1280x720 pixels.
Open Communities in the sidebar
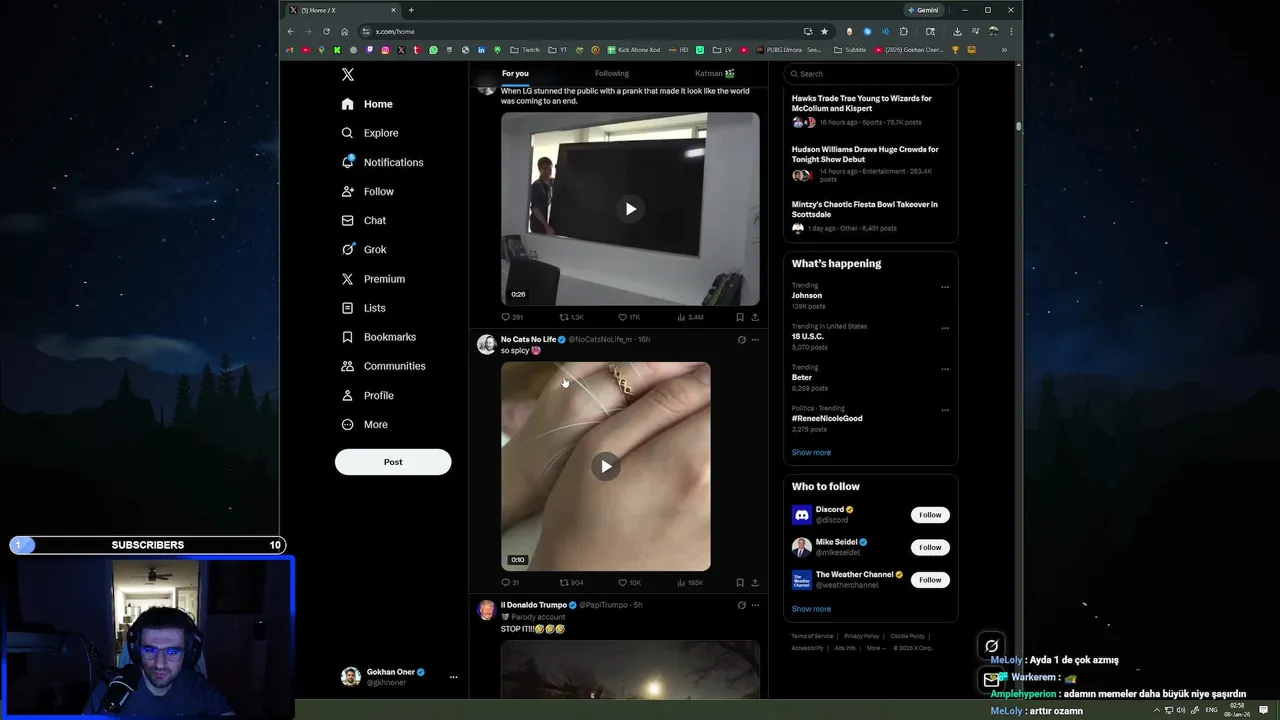pyautogui.click(x=383, y=366)
